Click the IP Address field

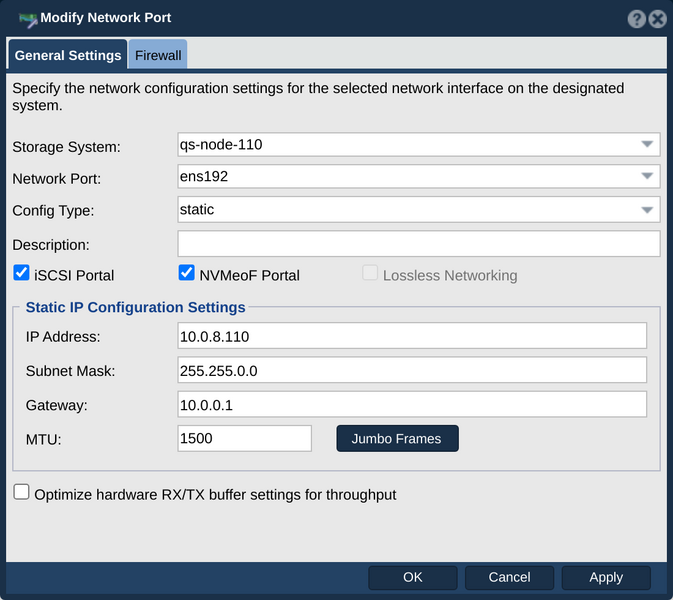[412, 336]
